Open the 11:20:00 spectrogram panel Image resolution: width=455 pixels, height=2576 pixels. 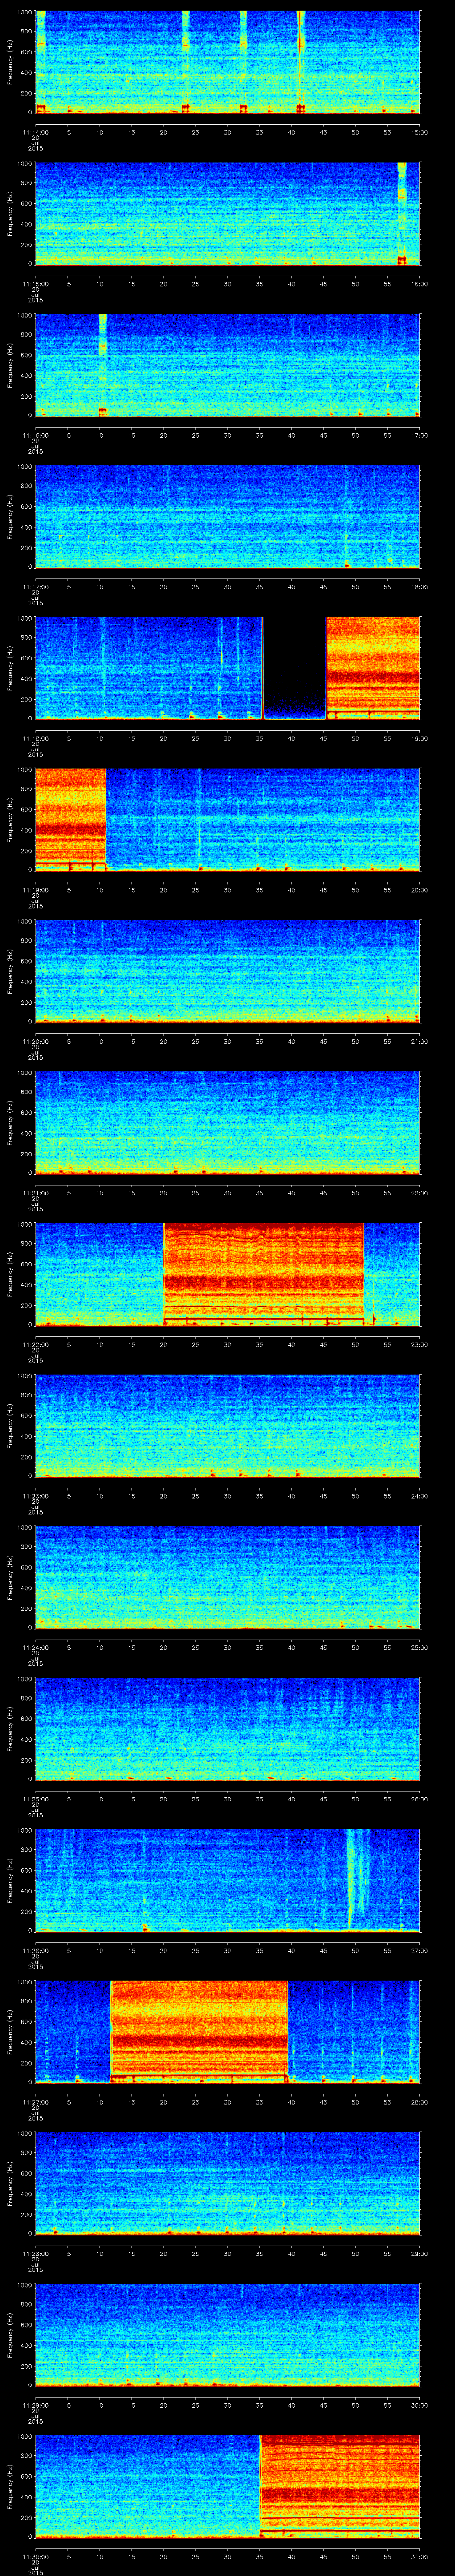coord(227,971)
